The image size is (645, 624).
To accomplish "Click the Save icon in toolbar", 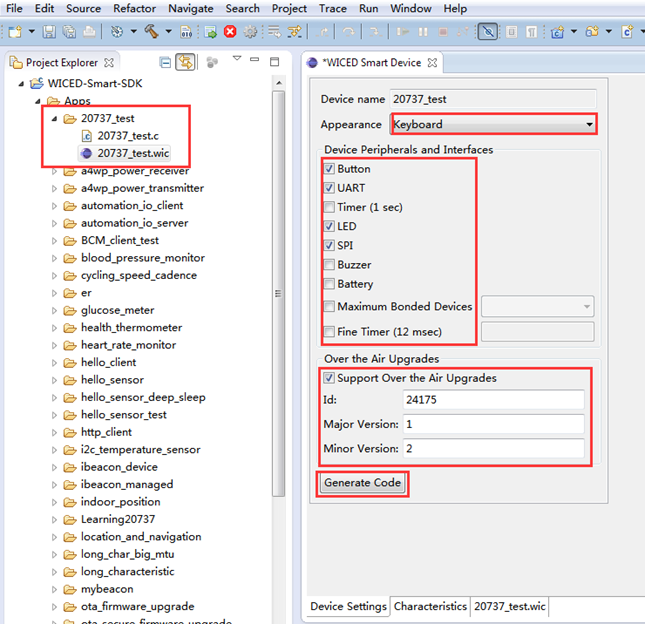I will click(x=49, y=32).
